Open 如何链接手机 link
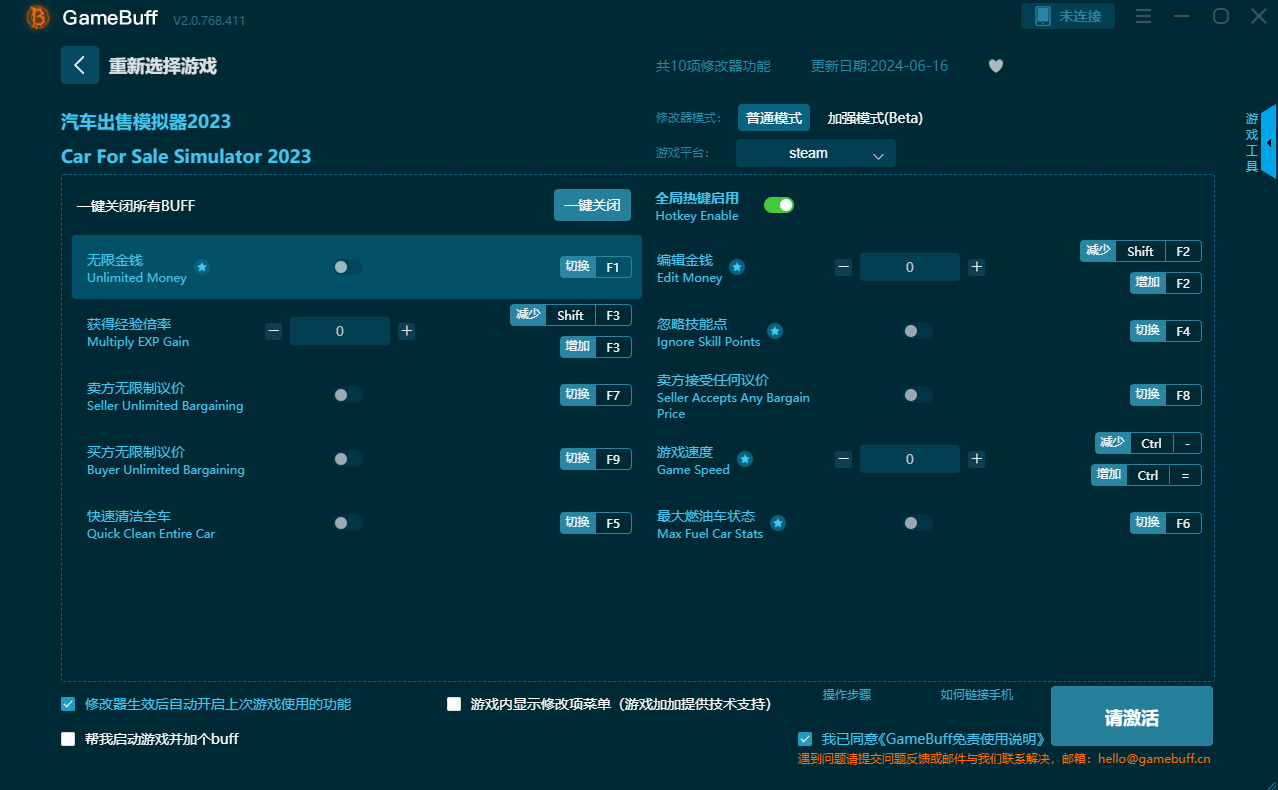This screenshot has width=1278, height=790. point(977,695)
